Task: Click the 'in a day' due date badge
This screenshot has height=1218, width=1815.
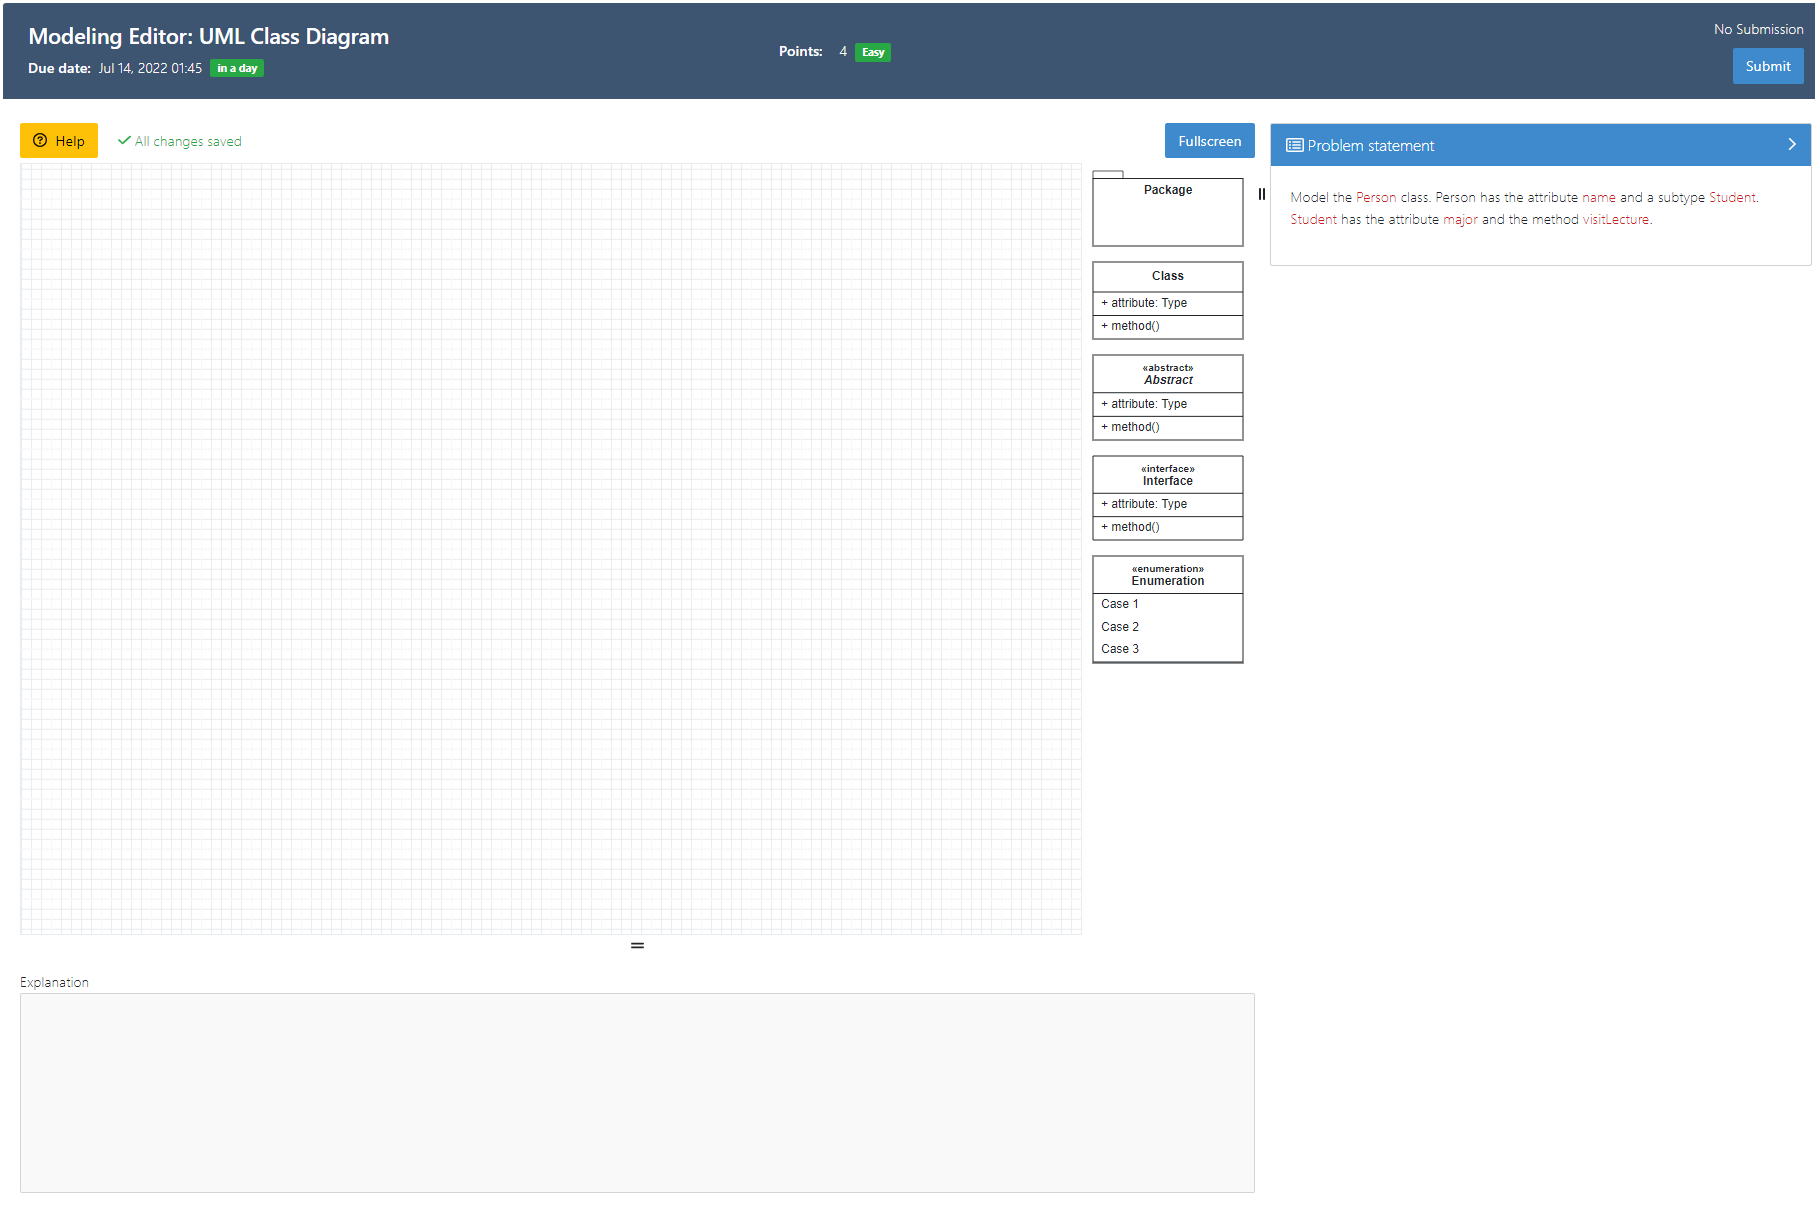Action: (x=236, y=68)
